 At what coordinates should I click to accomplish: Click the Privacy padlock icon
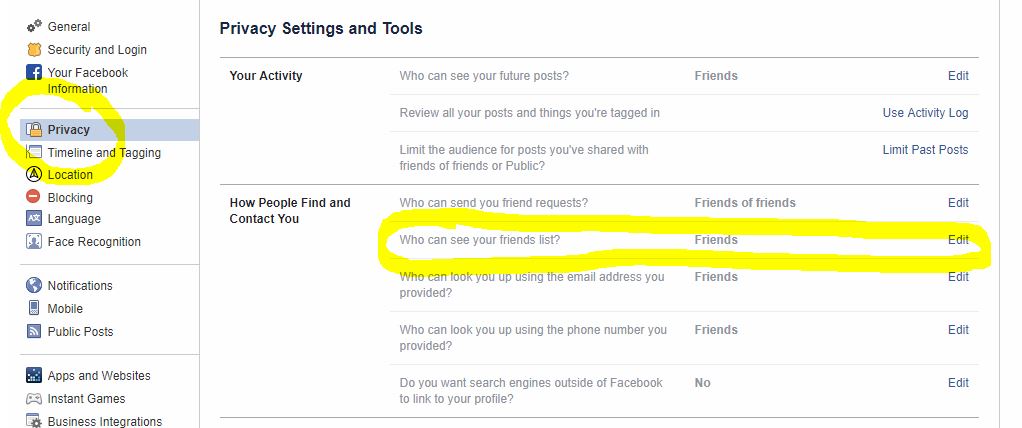click(34, 129)
